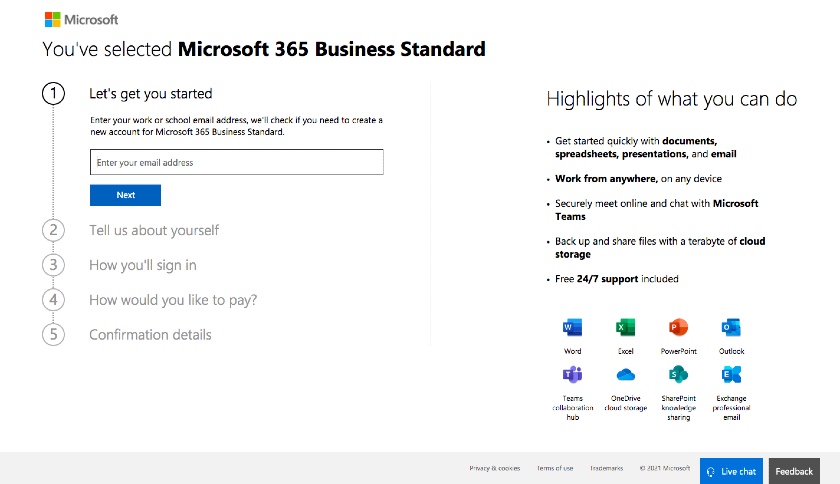840x484 pixels.
Task: Click the OneDrive cloud storage icon
Action: (x=625, y=374)
